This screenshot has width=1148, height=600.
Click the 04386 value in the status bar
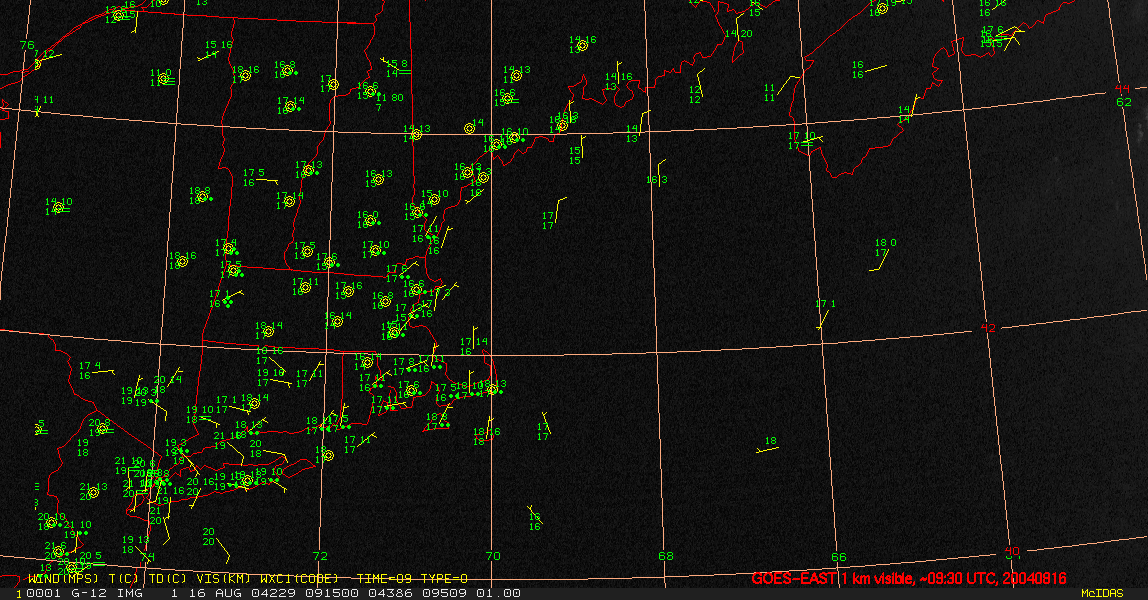tap(392, 593)
